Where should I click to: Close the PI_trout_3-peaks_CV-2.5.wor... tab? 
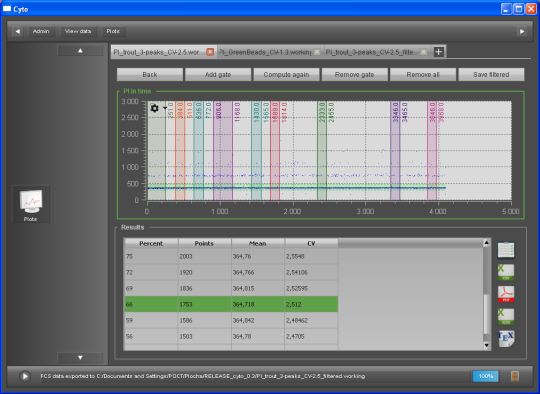pyautogui.click(x=210, y=52)
